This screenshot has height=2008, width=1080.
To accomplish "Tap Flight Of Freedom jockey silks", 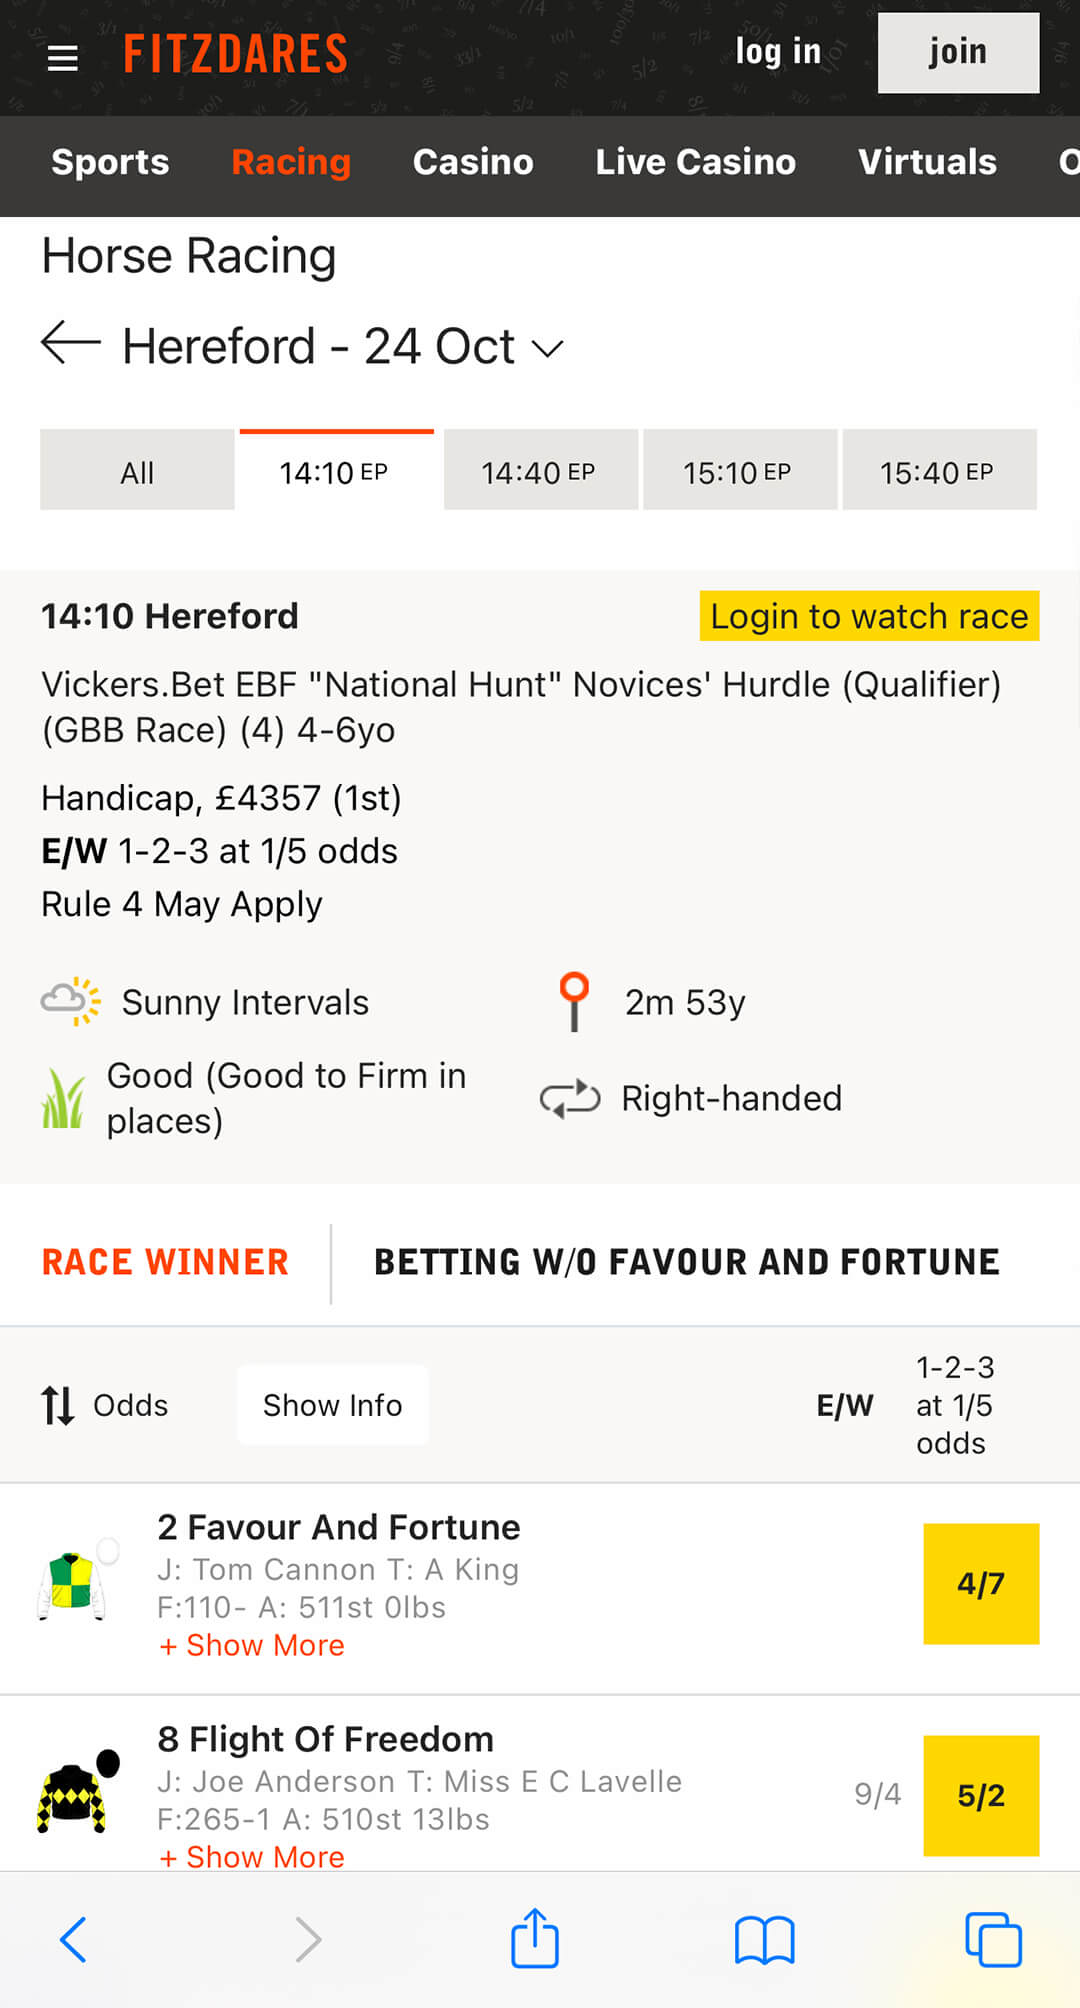I will point(78,1792).
